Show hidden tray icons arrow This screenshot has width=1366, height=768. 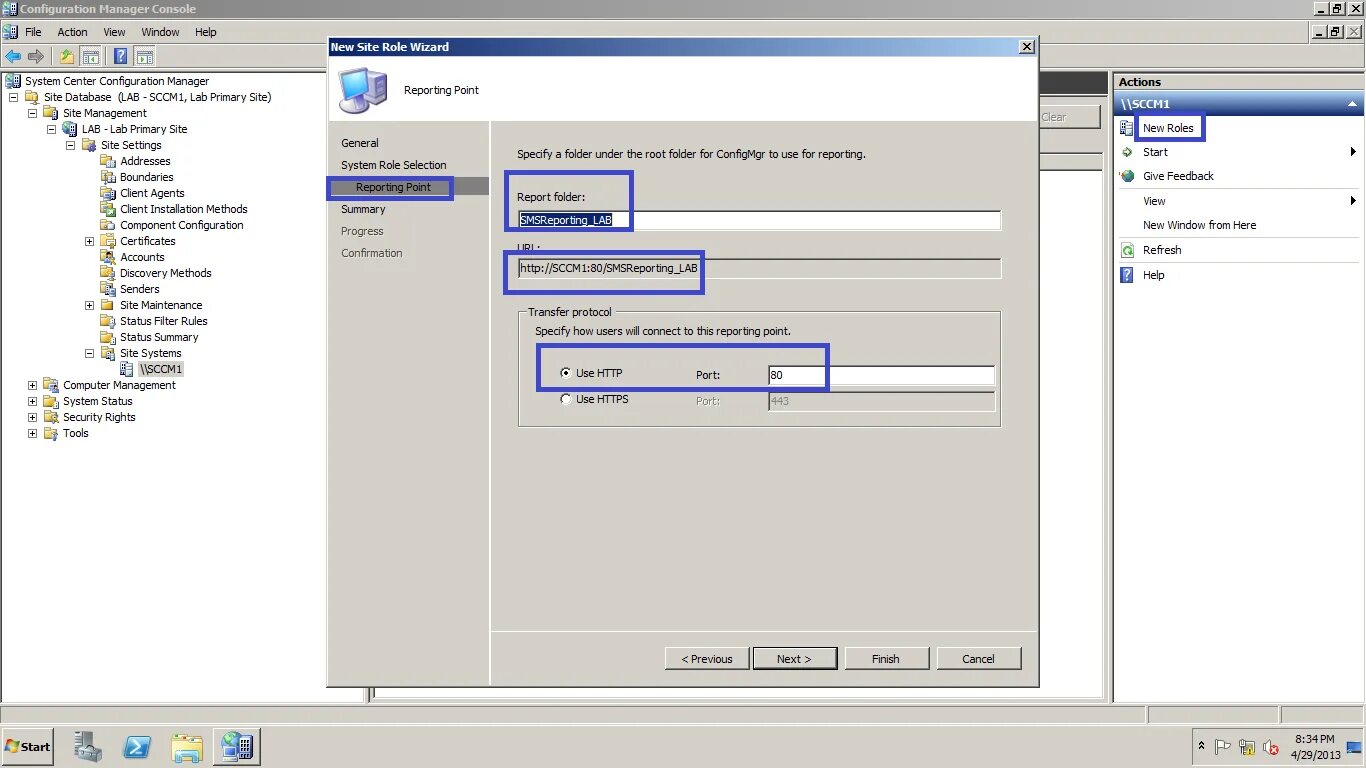tap(1201, 747)
